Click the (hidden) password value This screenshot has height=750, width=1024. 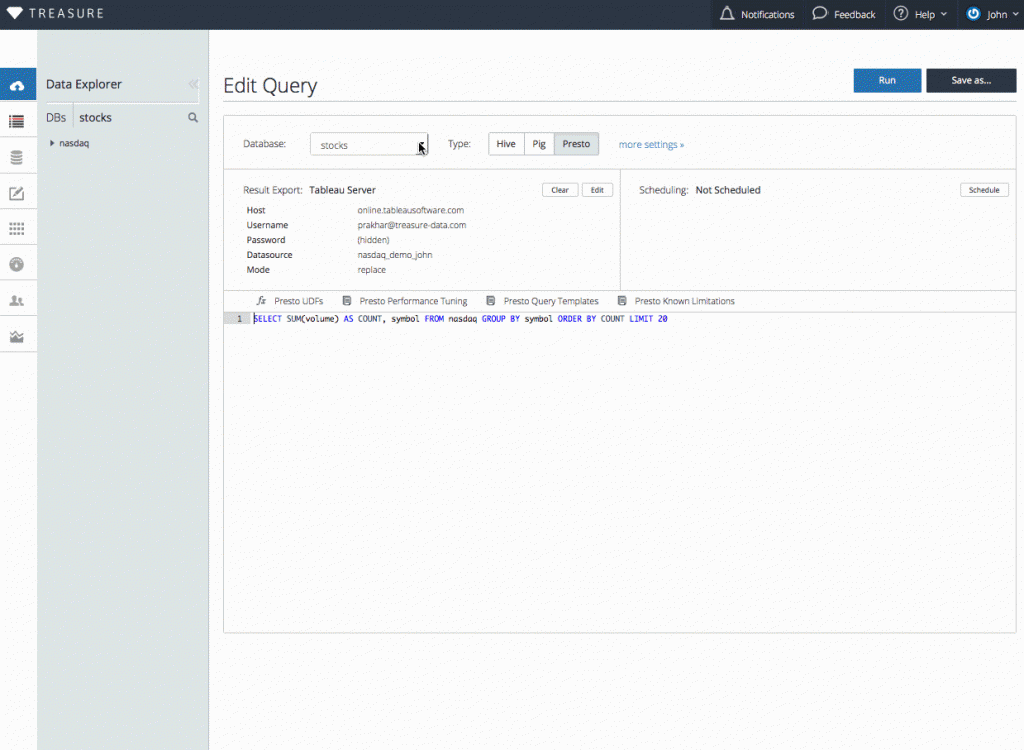point(373,240)
